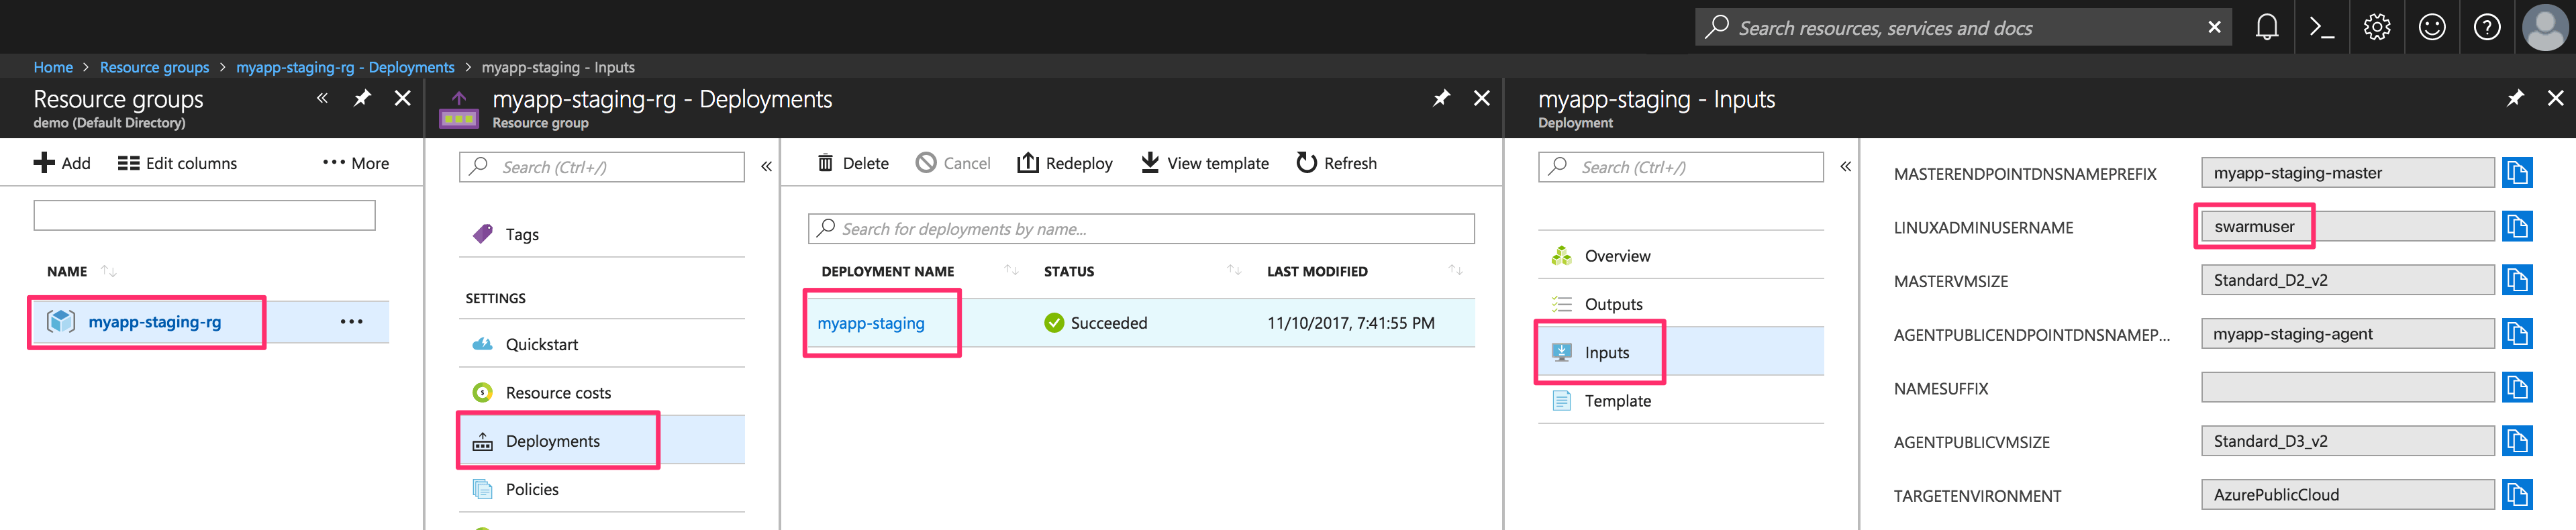Launch Cloud Shell from top bar
The height and width of the screenshot is (530, 2576).
click(x=2322, y=27)
